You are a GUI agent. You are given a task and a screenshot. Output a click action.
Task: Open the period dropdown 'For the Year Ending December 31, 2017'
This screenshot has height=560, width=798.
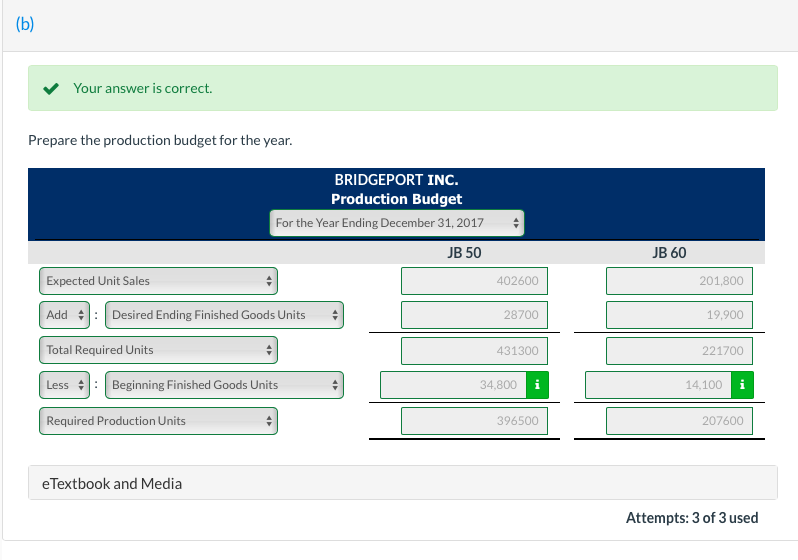[x=396, y=223]
